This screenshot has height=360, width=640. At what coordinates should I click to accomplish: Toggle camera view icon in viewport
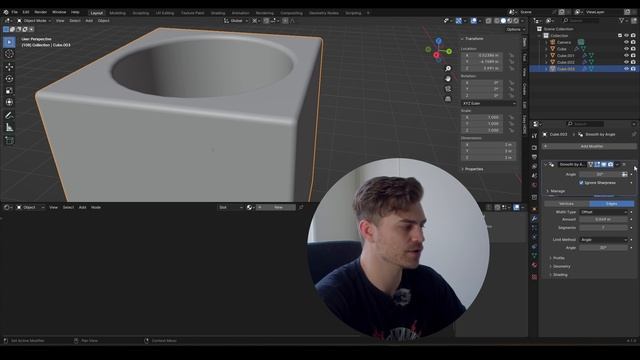[448, 89]
